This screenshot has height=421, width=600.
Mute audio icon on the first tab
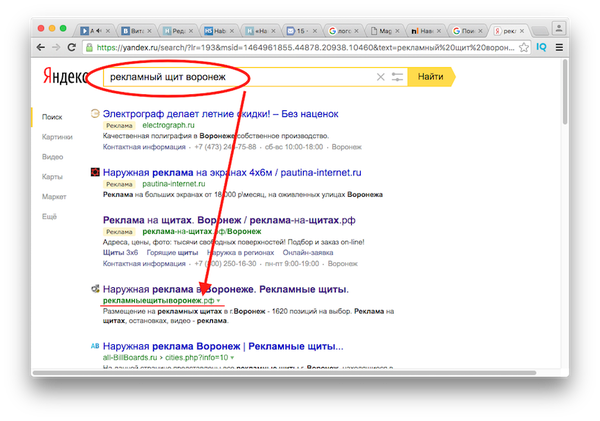pyautogui.click(x=99, y=31)
